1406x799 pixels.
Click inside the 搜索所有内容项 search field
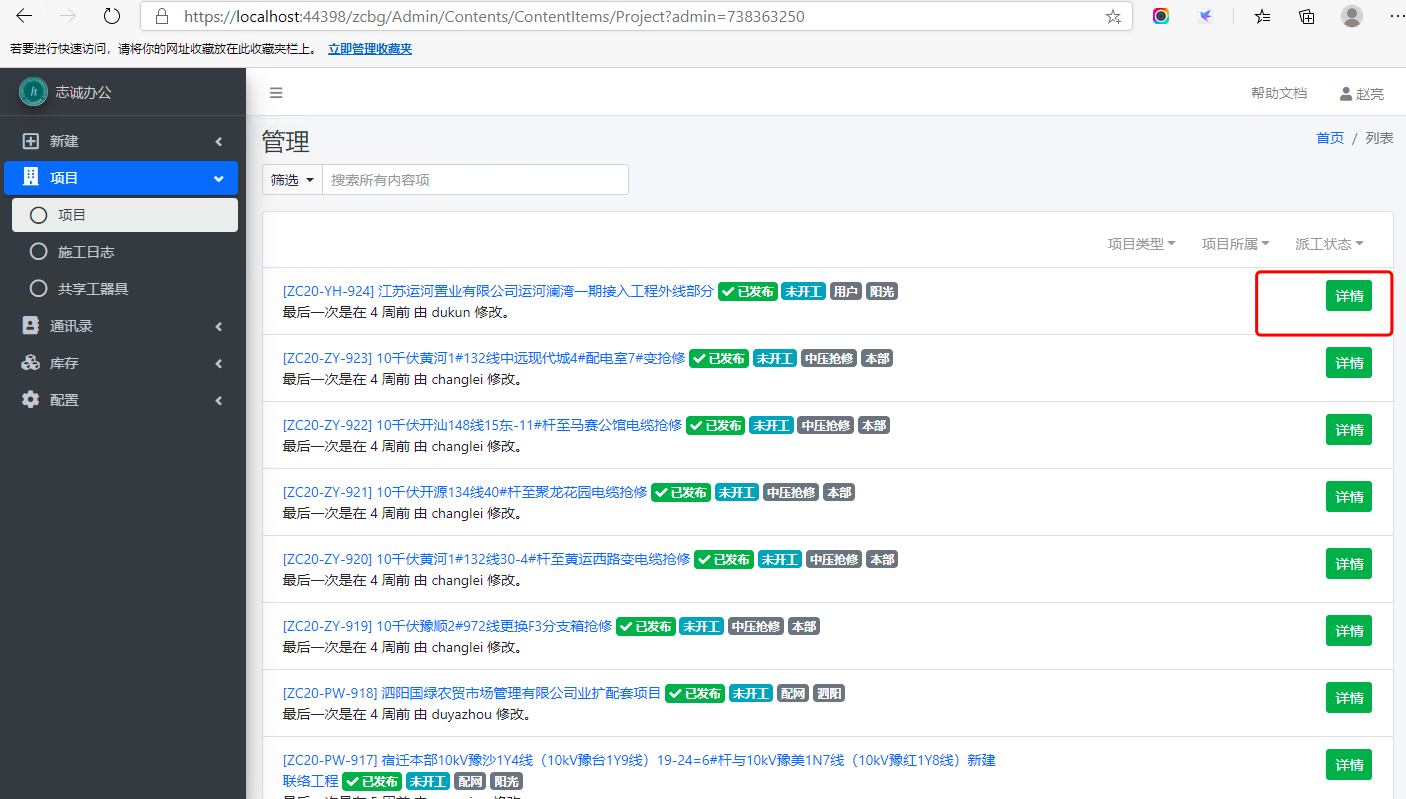coord(475,179)
